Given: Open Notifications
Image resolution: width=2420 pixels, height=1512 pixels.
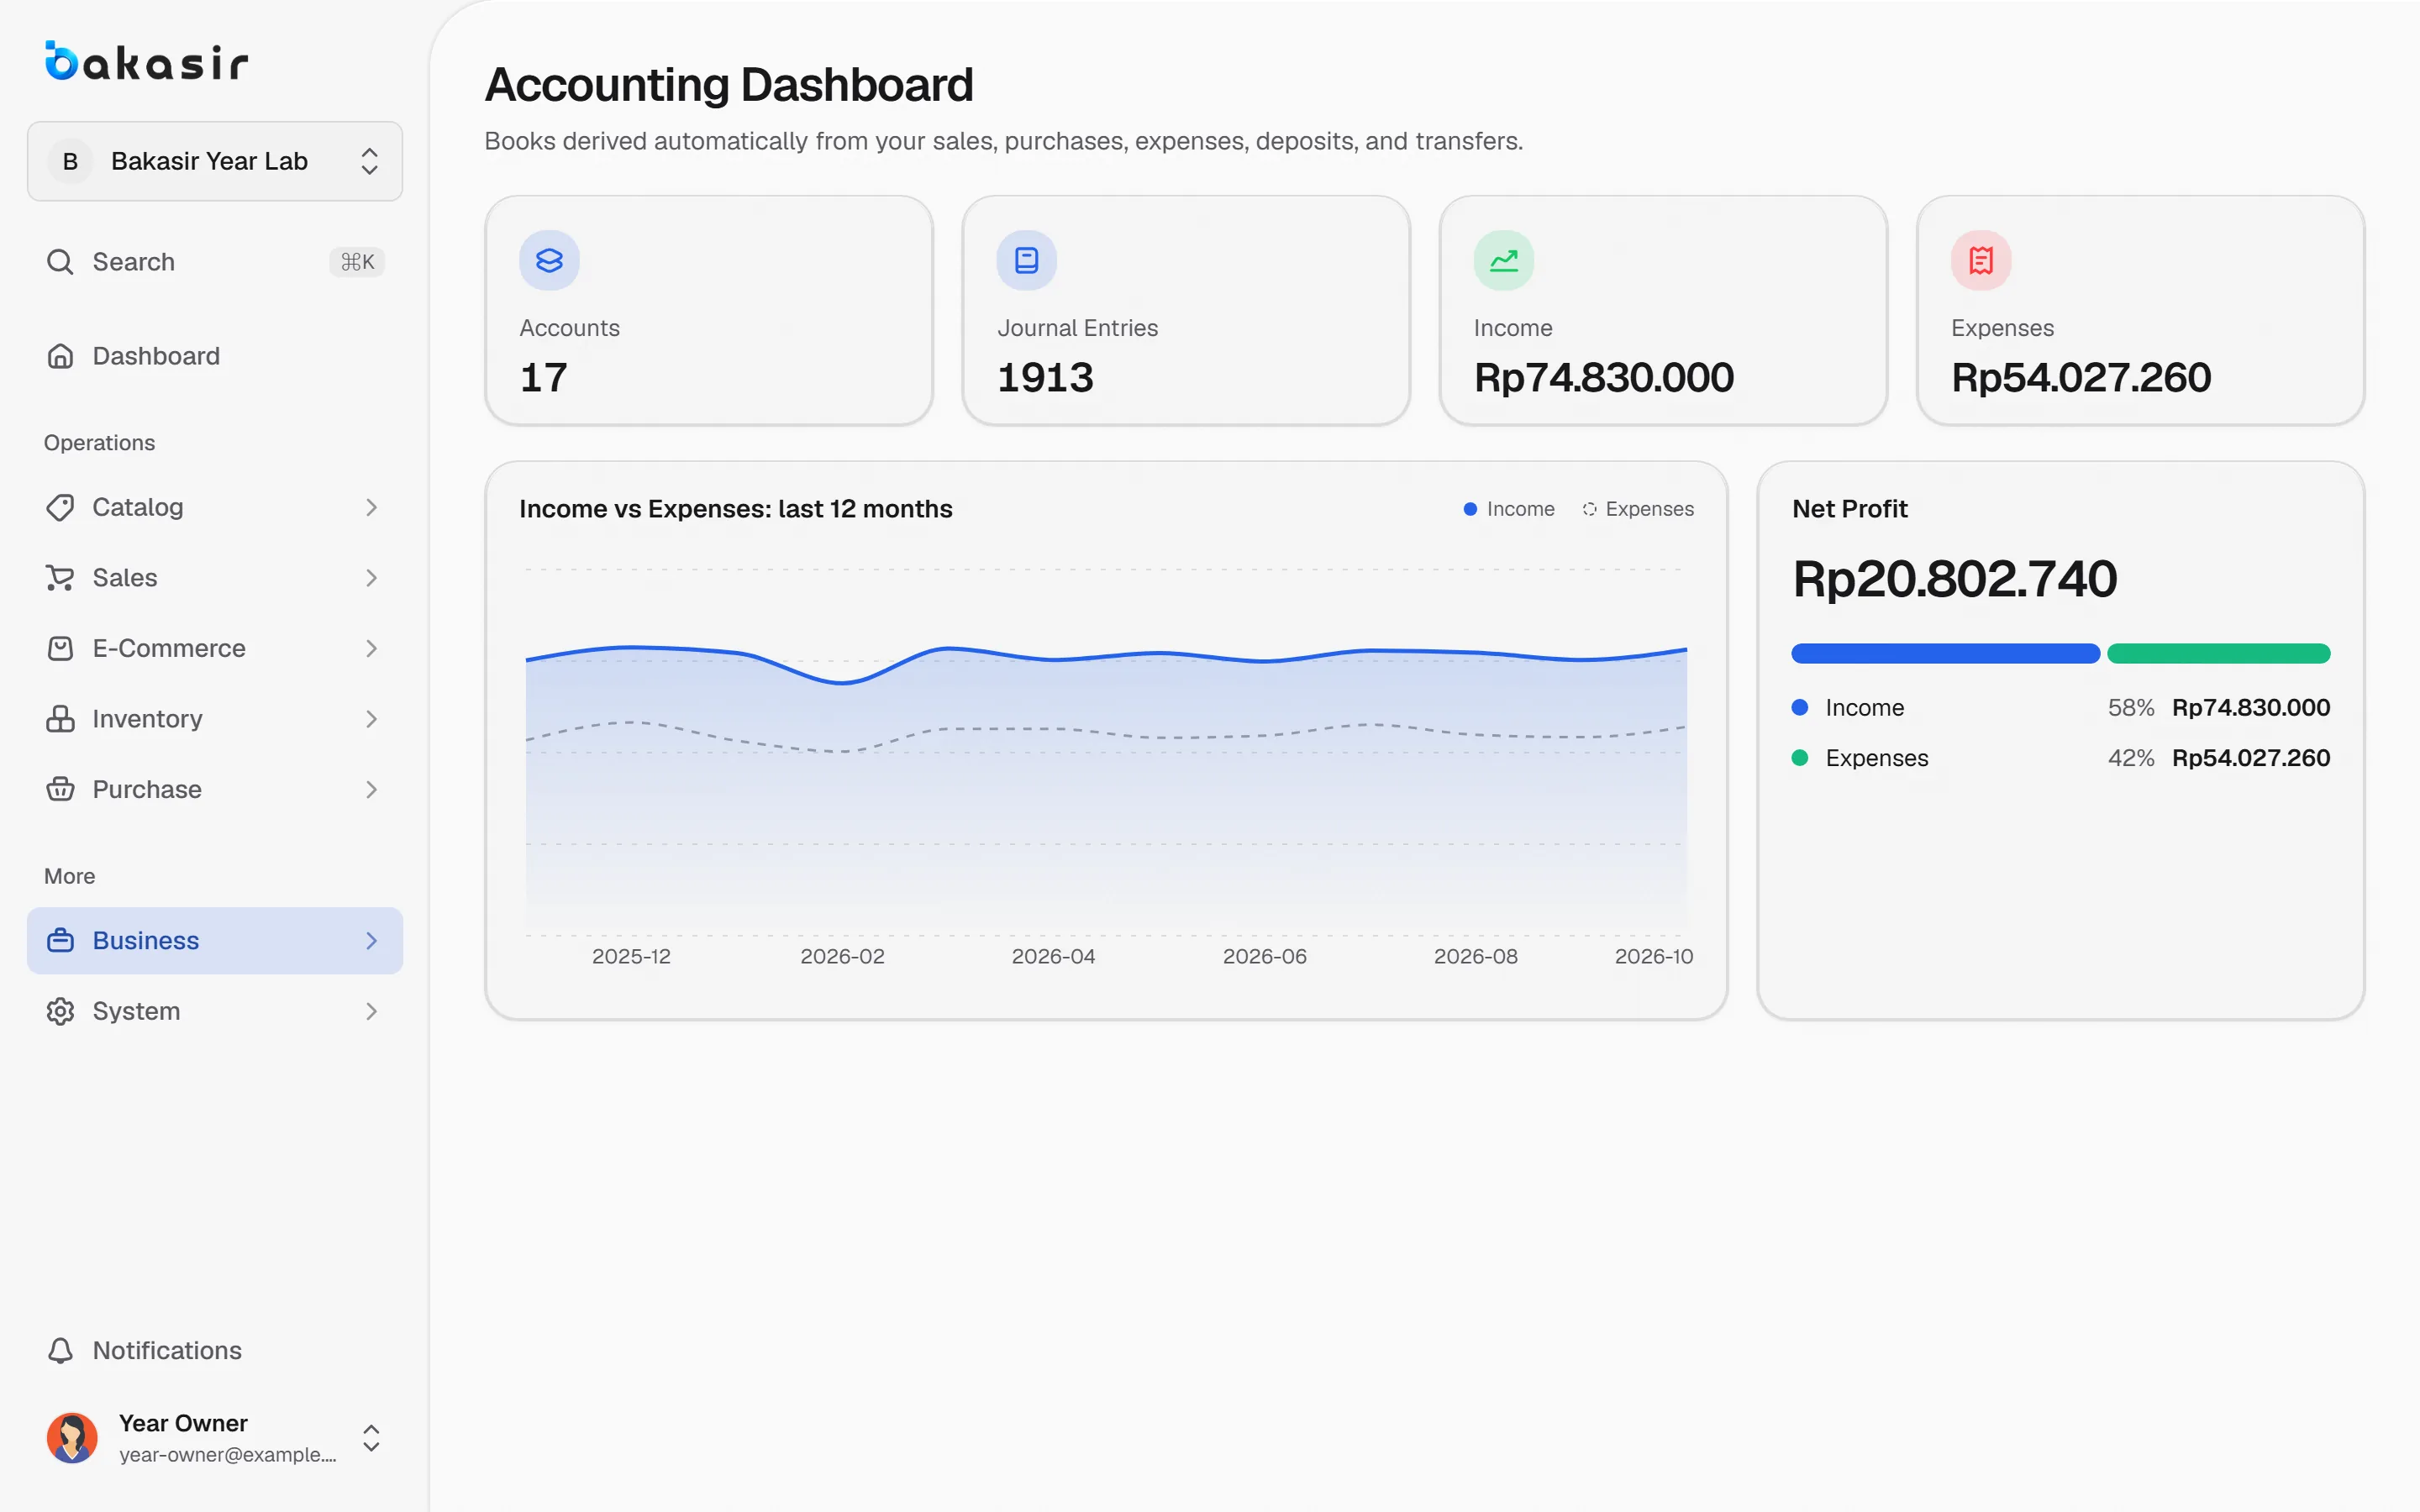Looking at the screenshot, I should [215, 1350].
